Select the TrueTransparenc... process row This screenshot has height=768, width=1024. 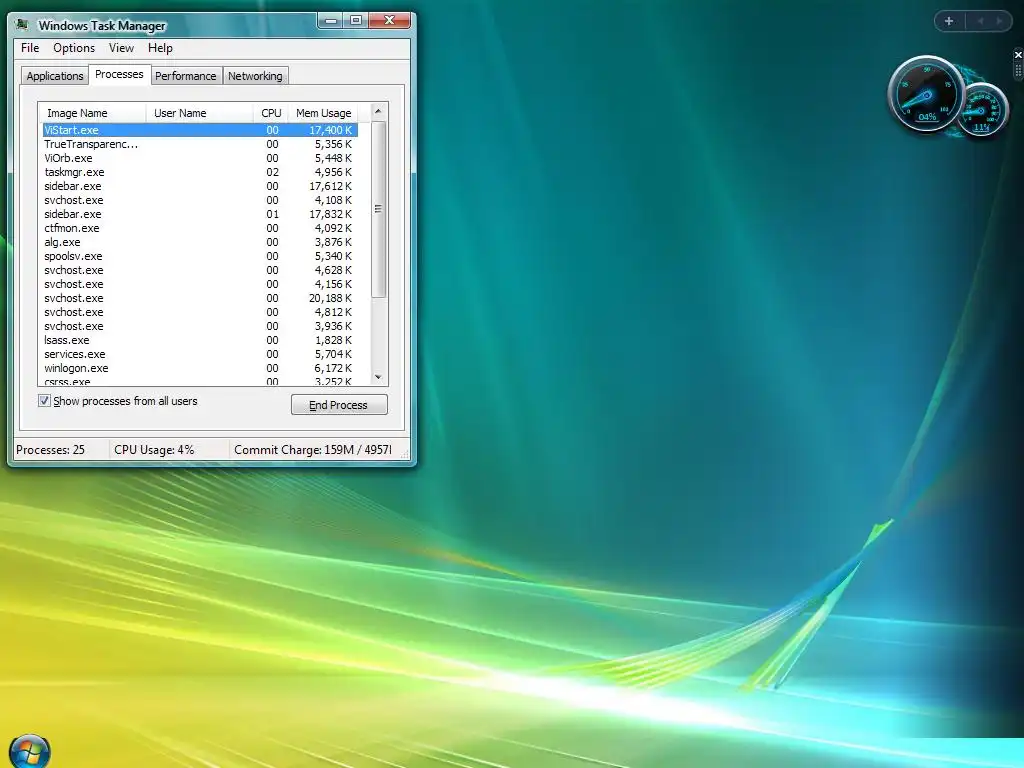200,144
